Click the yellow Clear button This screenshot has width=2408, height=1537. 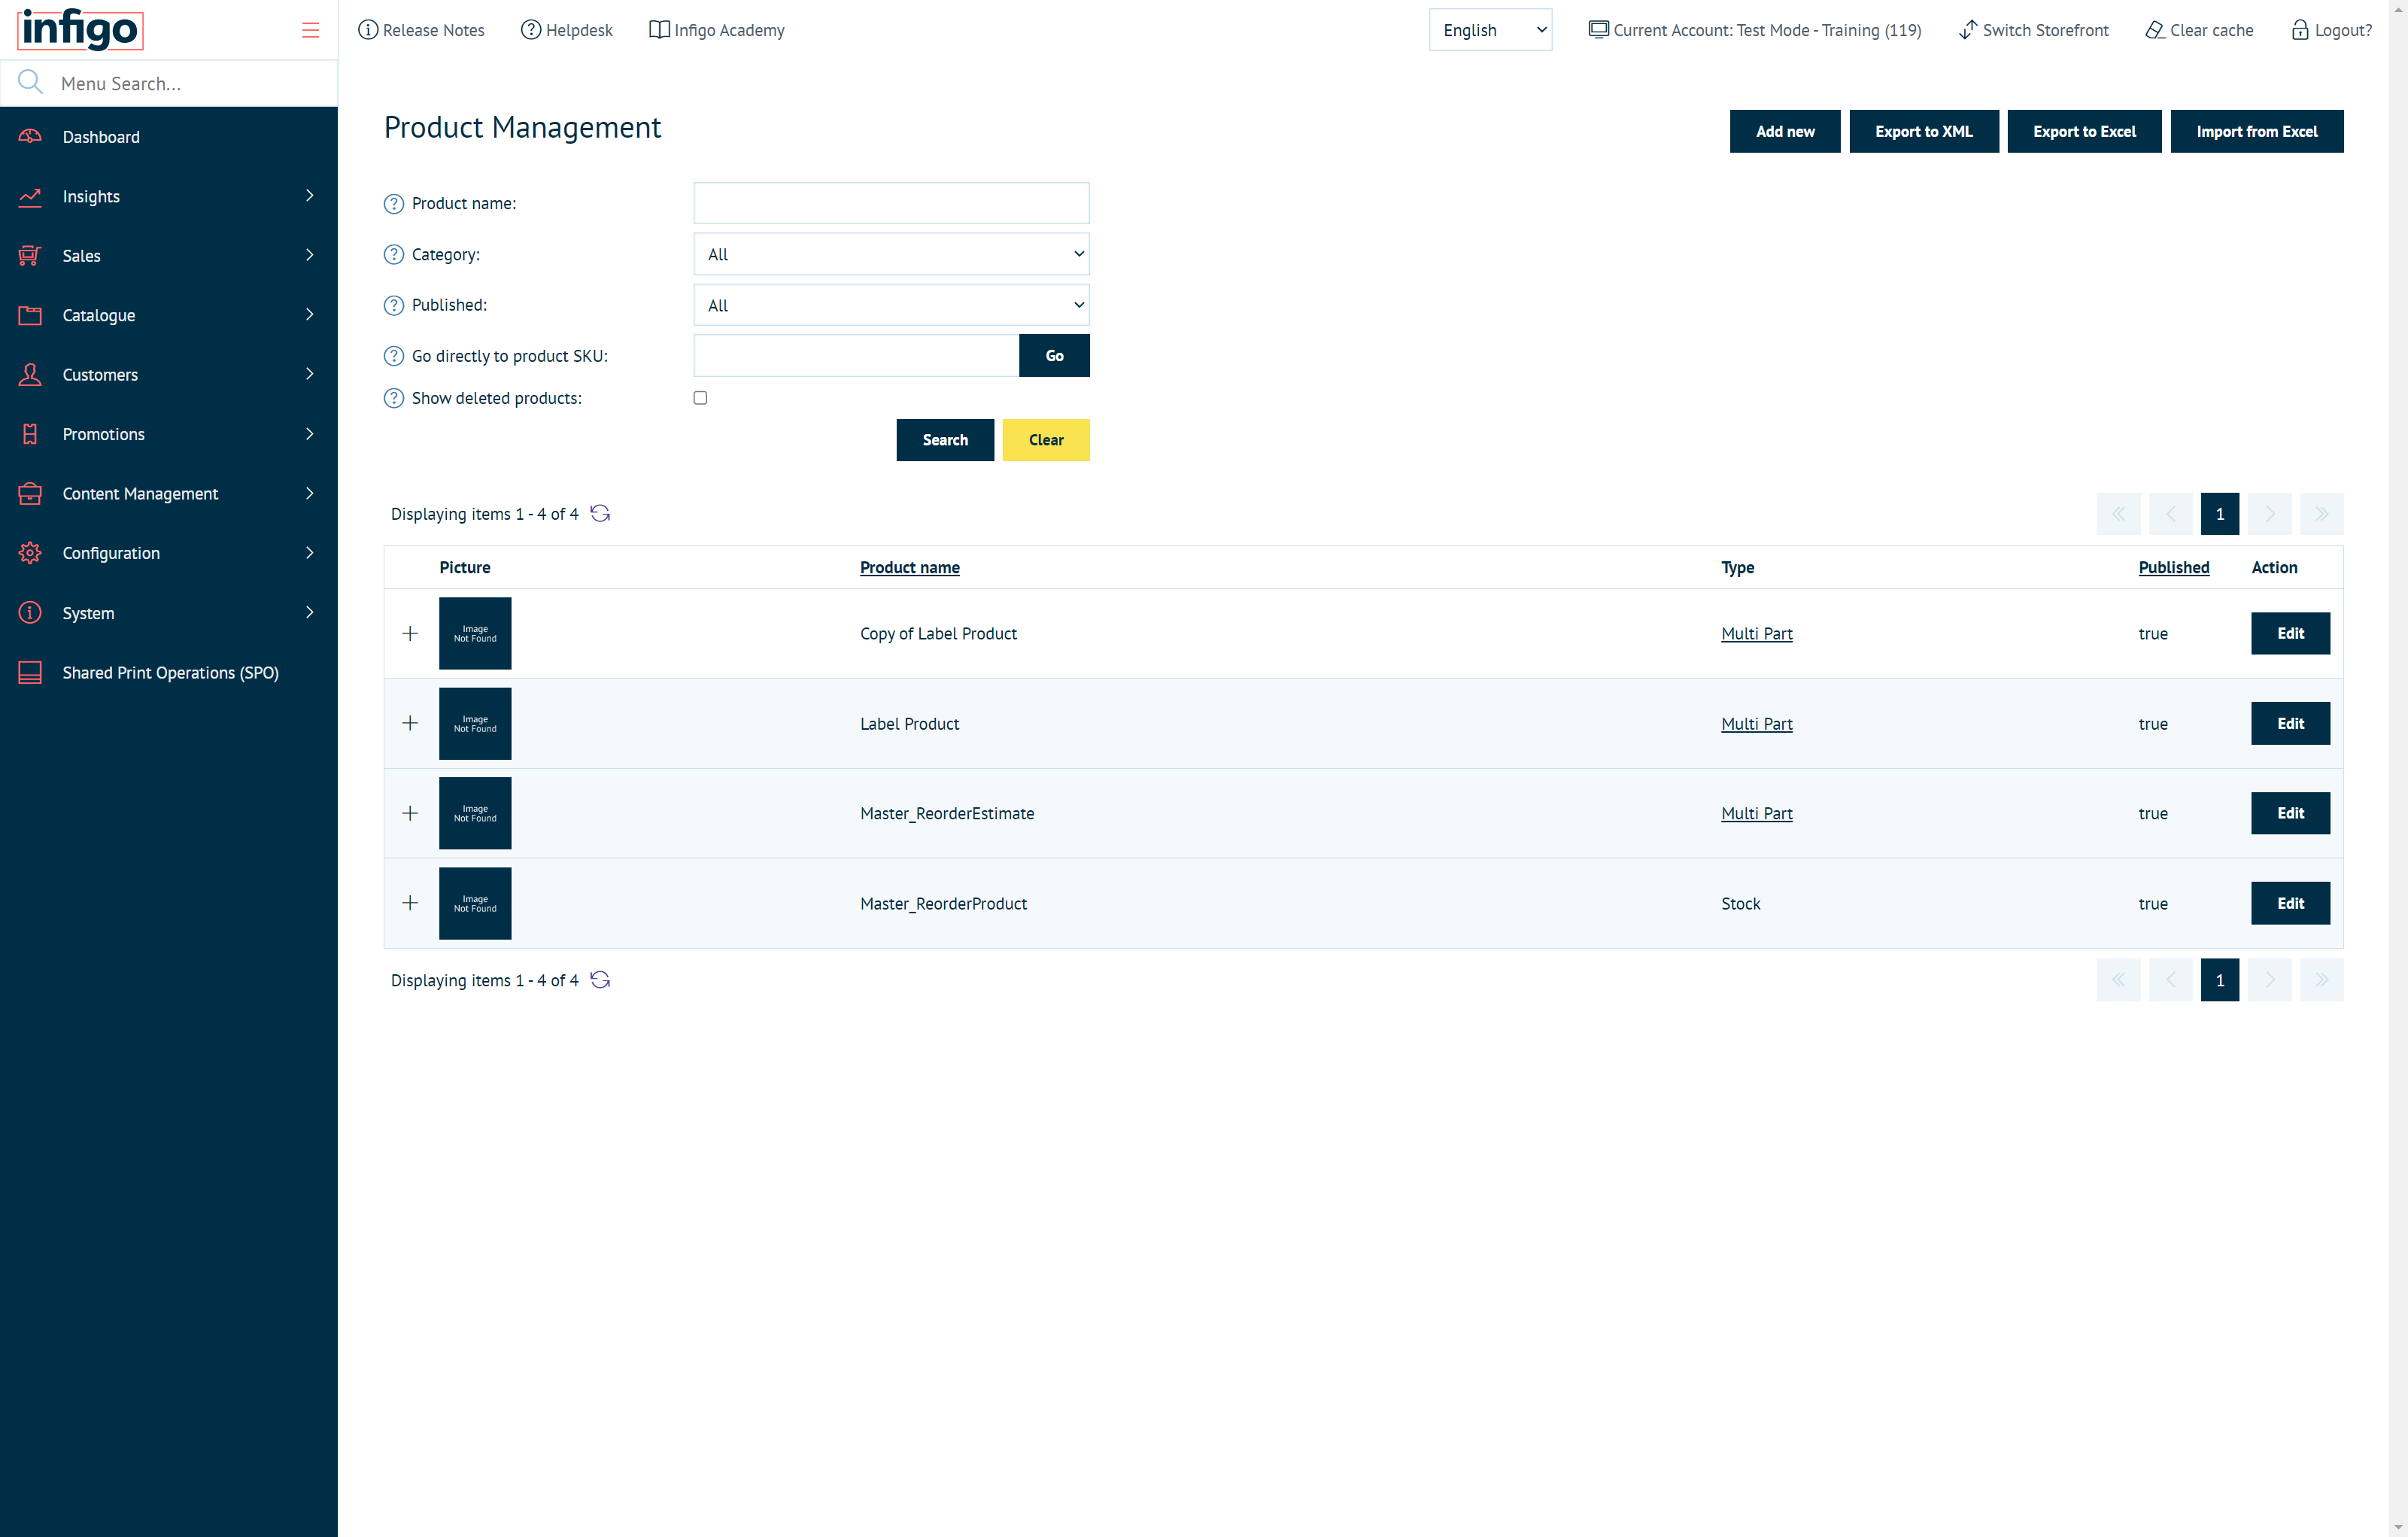click(1046, 440)
